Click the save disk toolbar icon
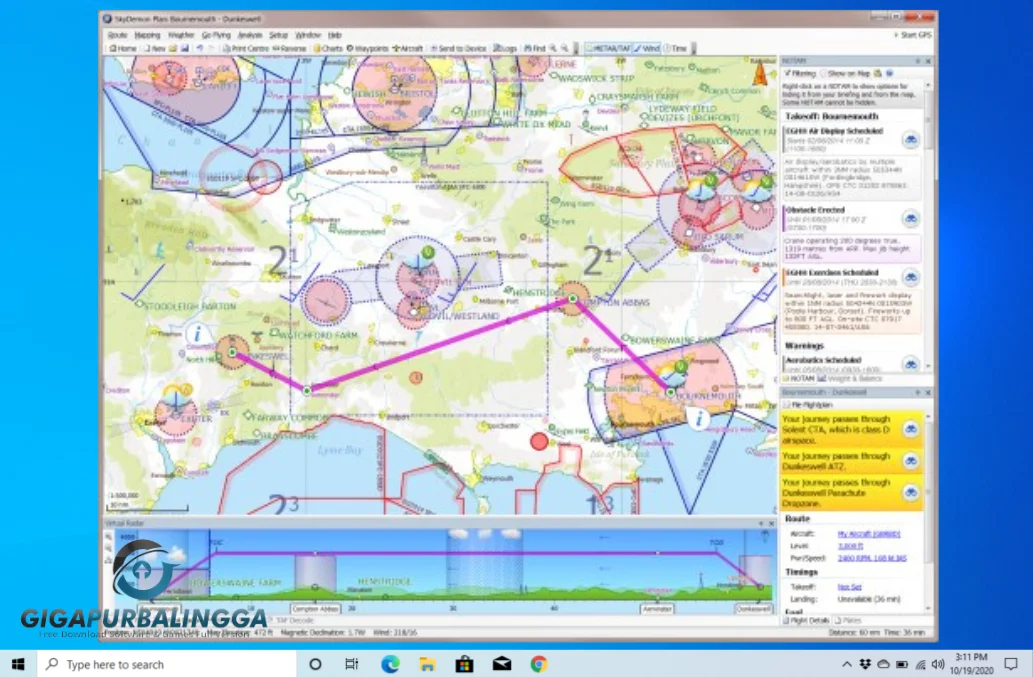 coord(185,48)
